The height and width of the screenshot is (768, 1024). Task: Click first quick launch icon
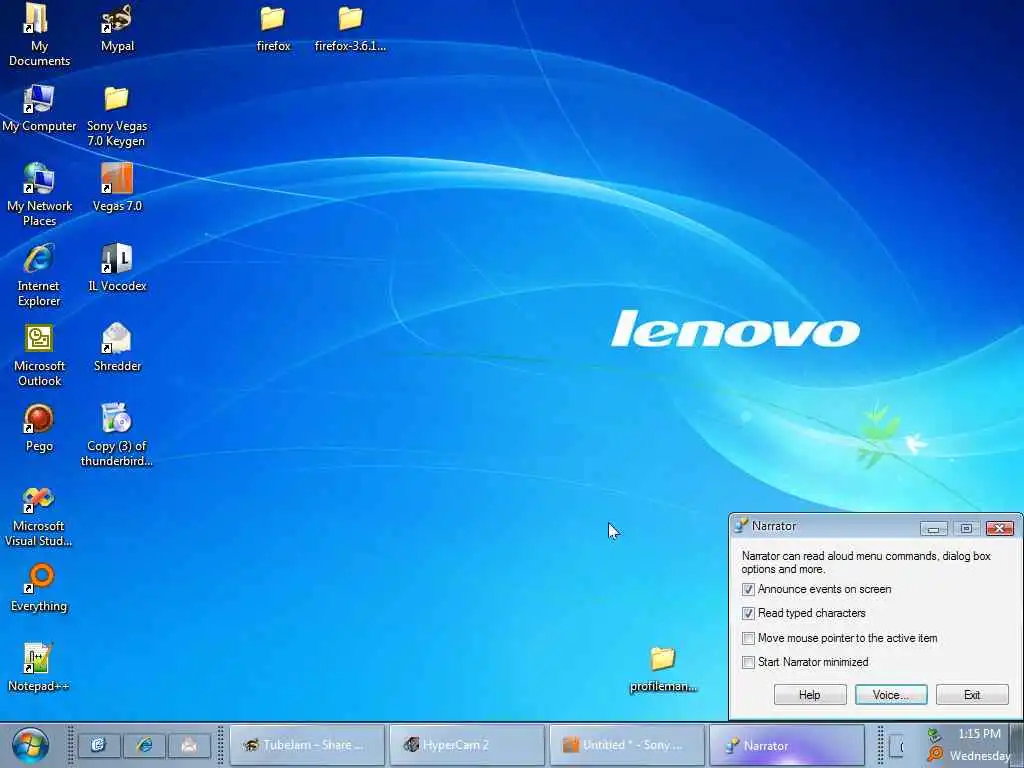tap(99, 745)
